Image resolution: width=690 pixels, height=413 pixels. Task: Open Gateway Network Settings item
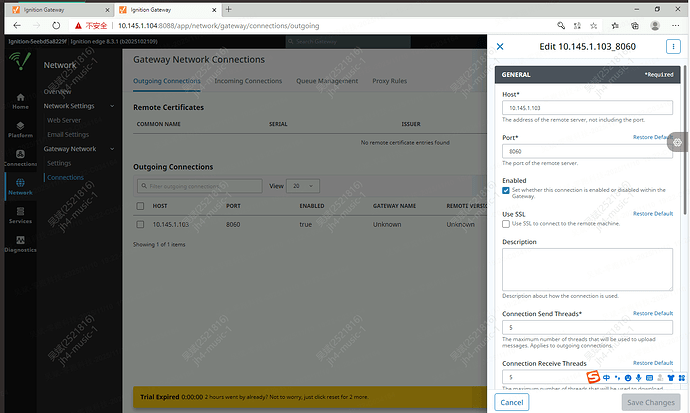pos(59,163)
